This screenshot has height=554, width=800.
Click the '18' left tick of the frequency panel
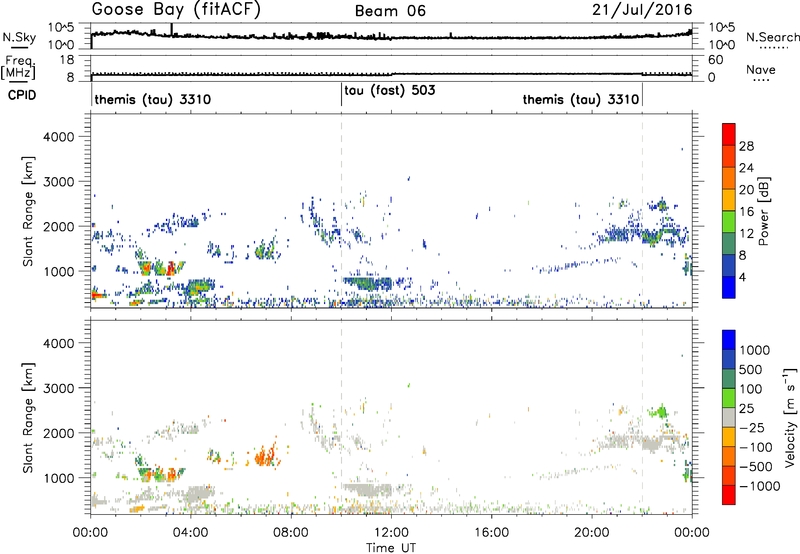click(x=67, y=60)
